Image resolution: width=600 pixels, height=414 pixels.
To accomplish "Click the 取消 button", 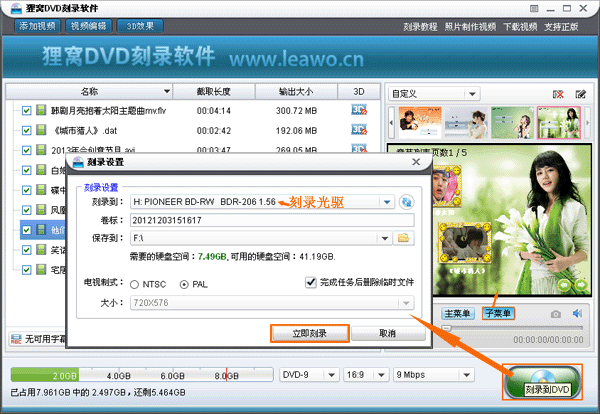I will pos(388,333).
